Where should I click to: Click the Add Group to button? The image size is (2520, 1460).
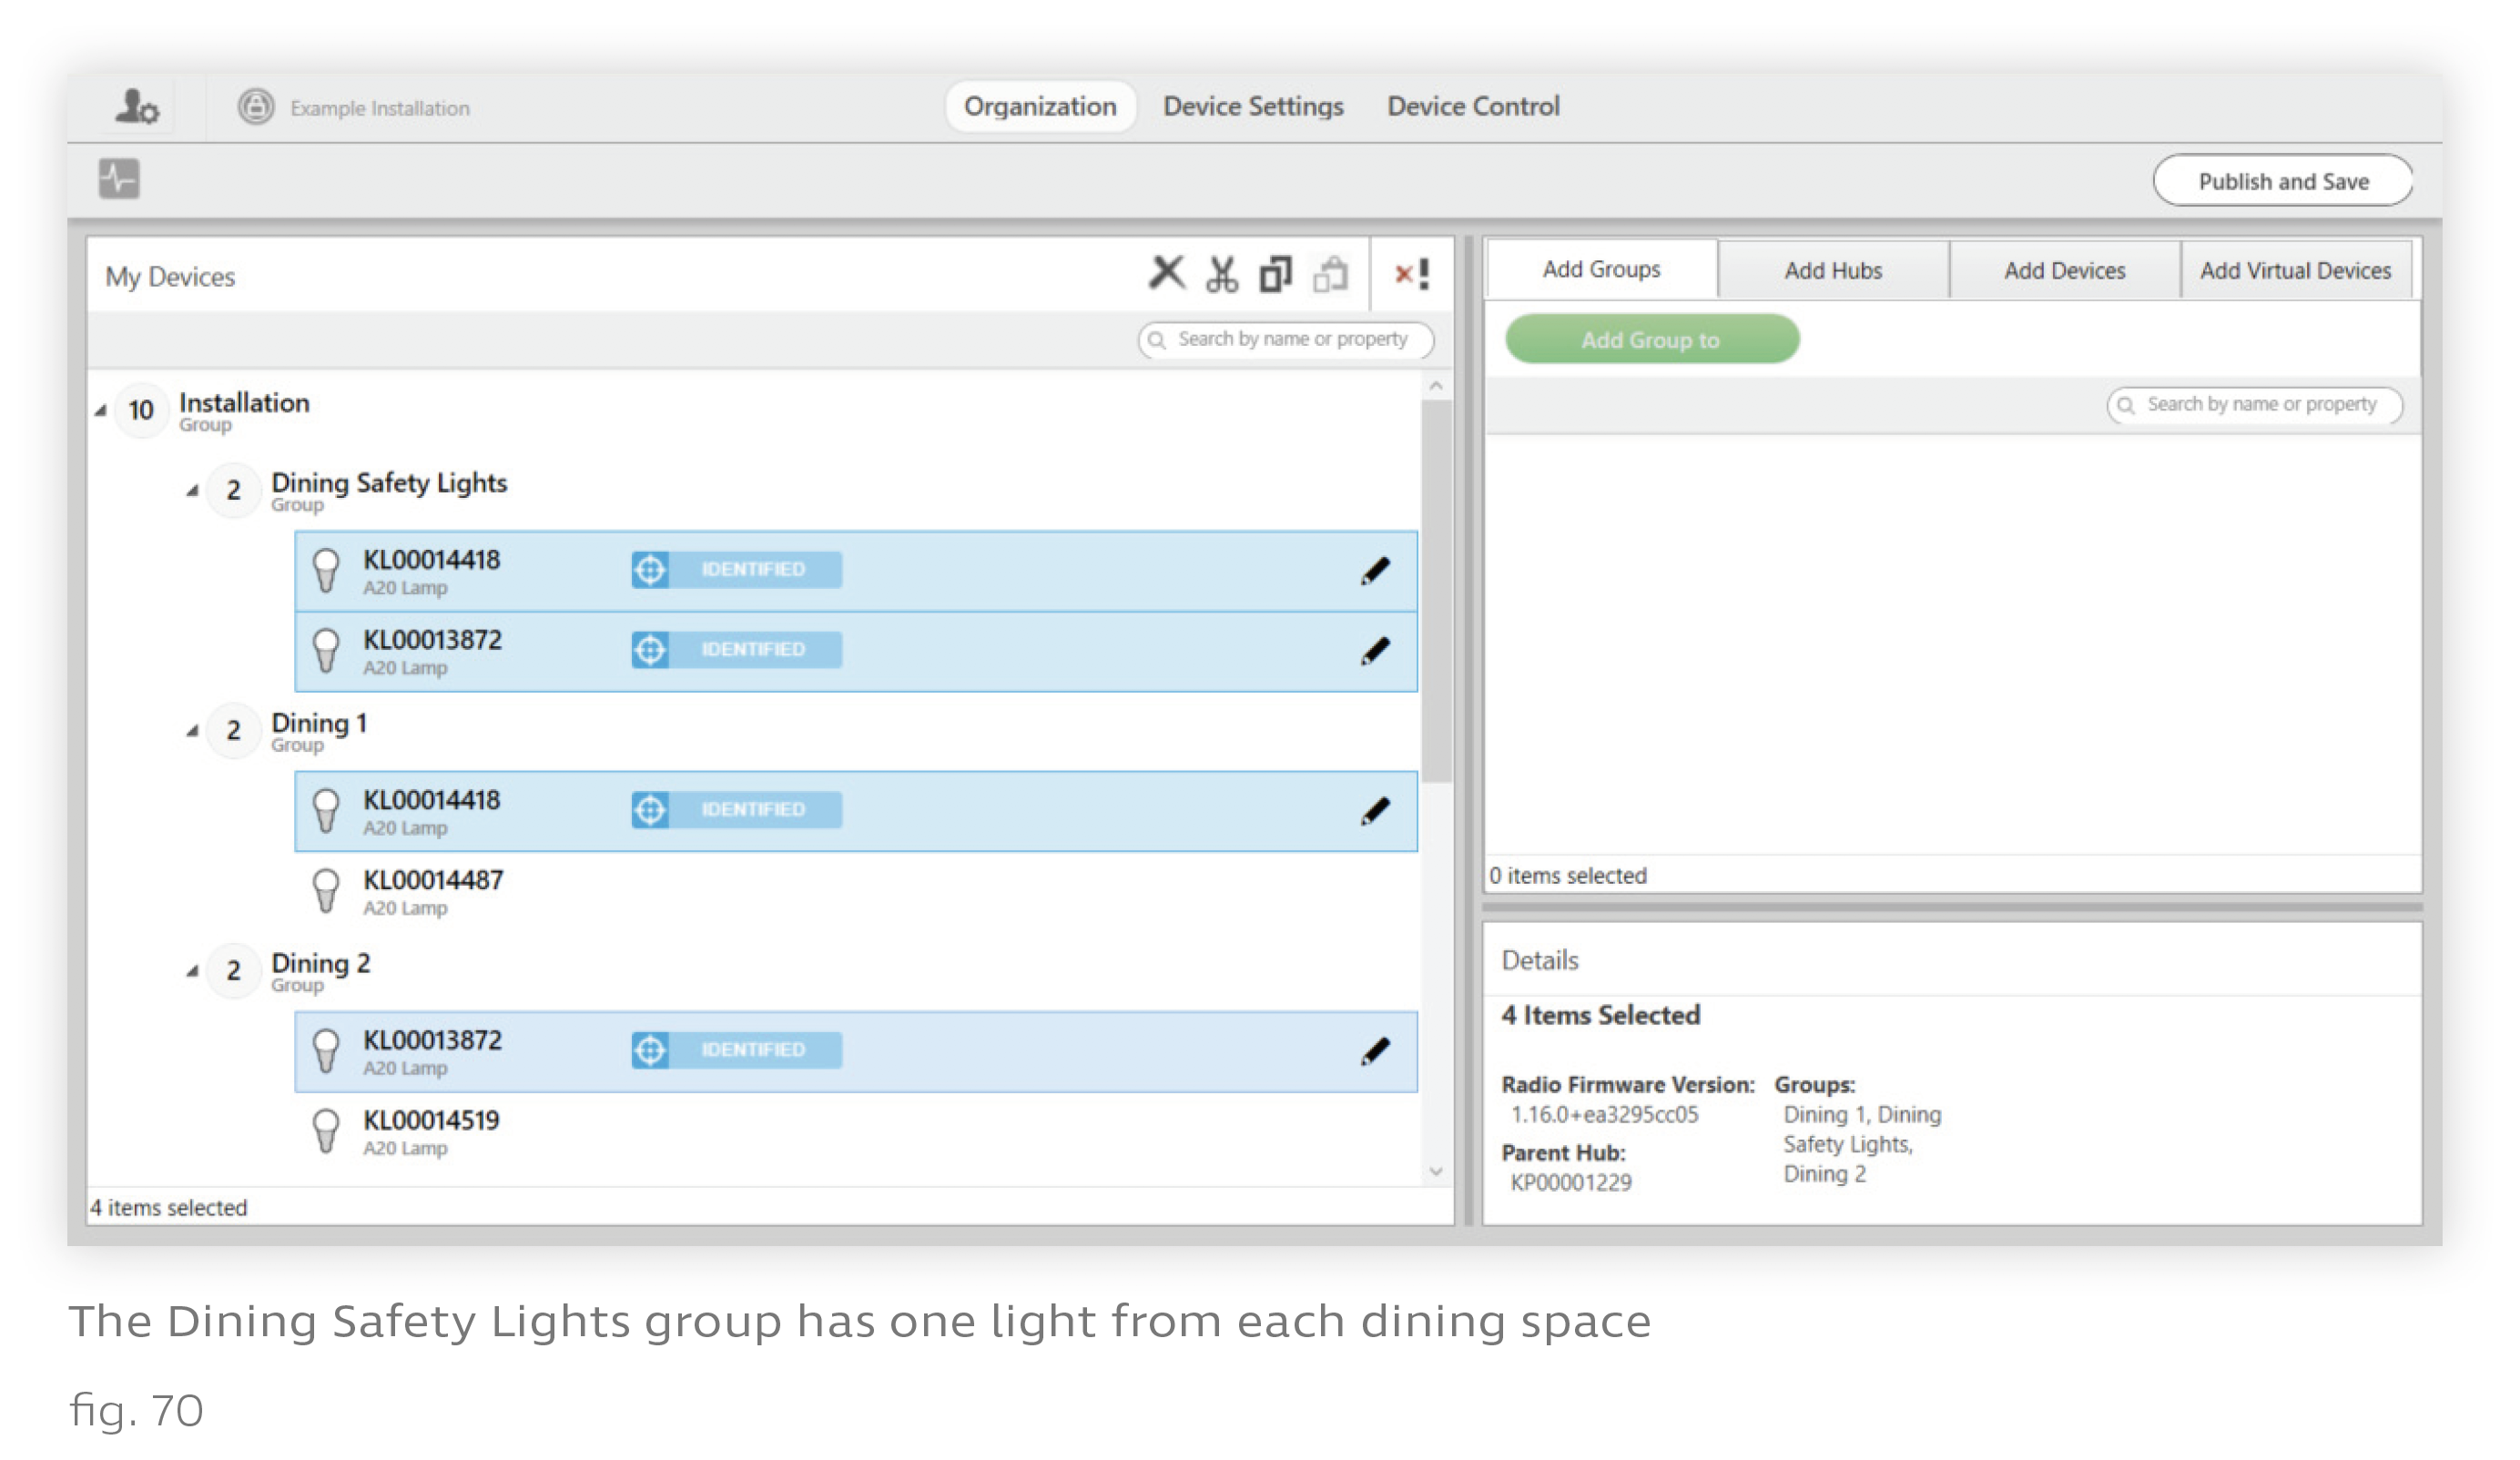pyautogui.click(x=1651, y=339)
